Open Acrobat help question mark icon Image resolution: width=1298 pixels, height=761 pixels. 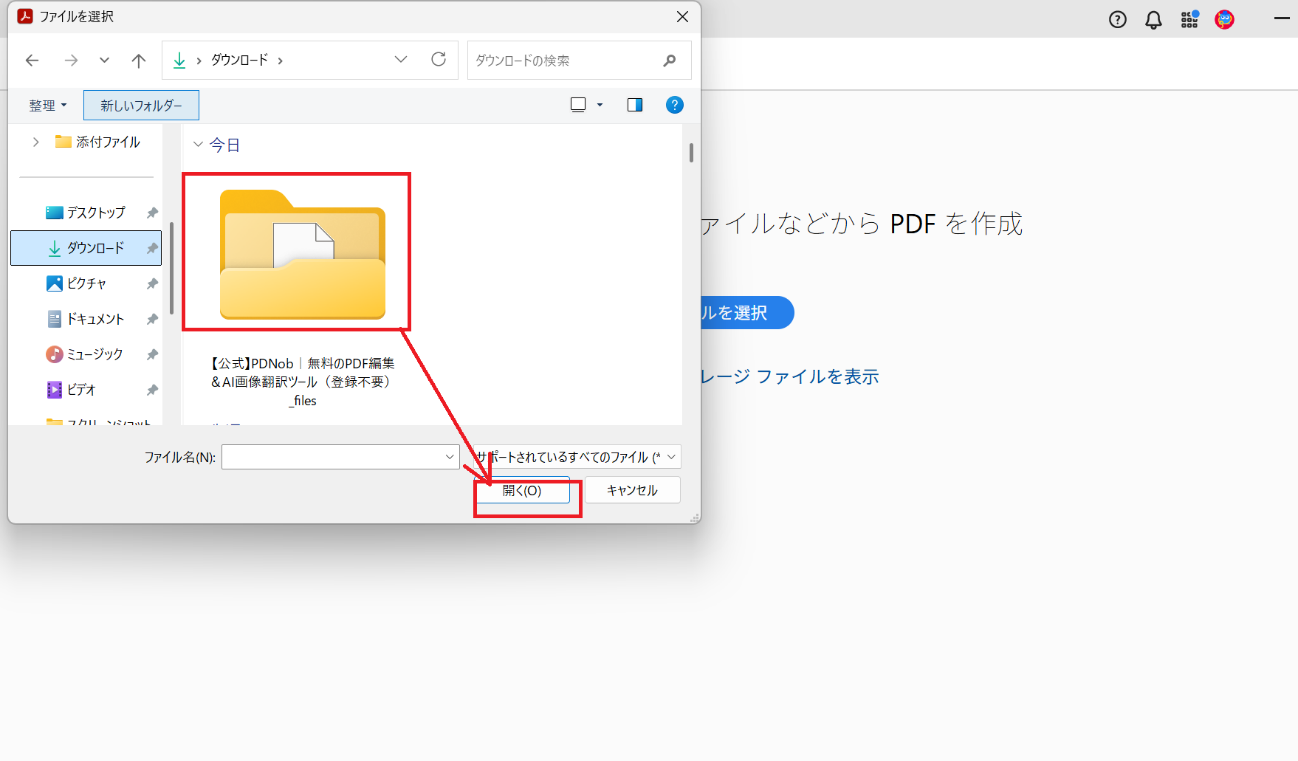tap(1118, 20)
